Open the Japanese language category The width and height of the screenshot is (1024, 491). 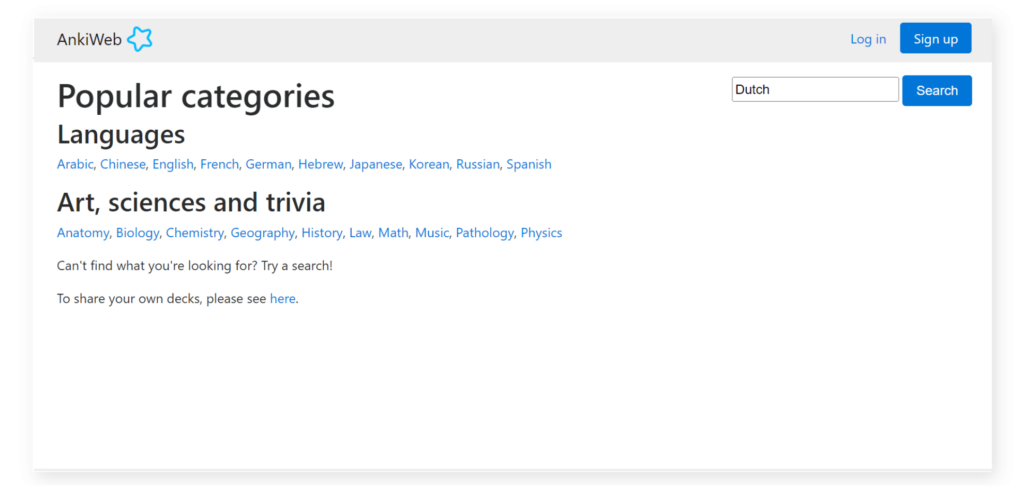[x=375, y=164]
